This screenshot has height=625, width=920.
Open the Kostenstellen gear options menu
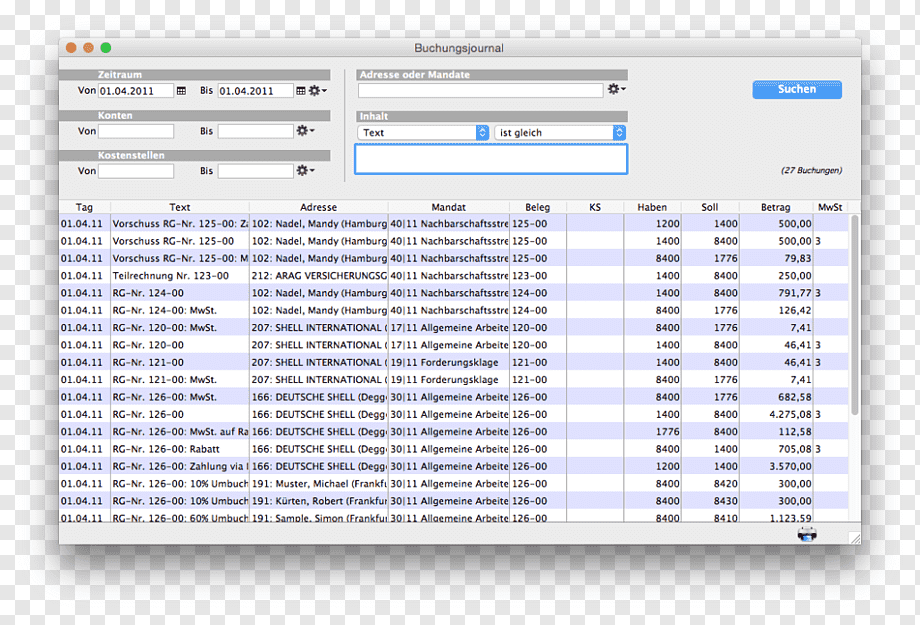(305, 171)
